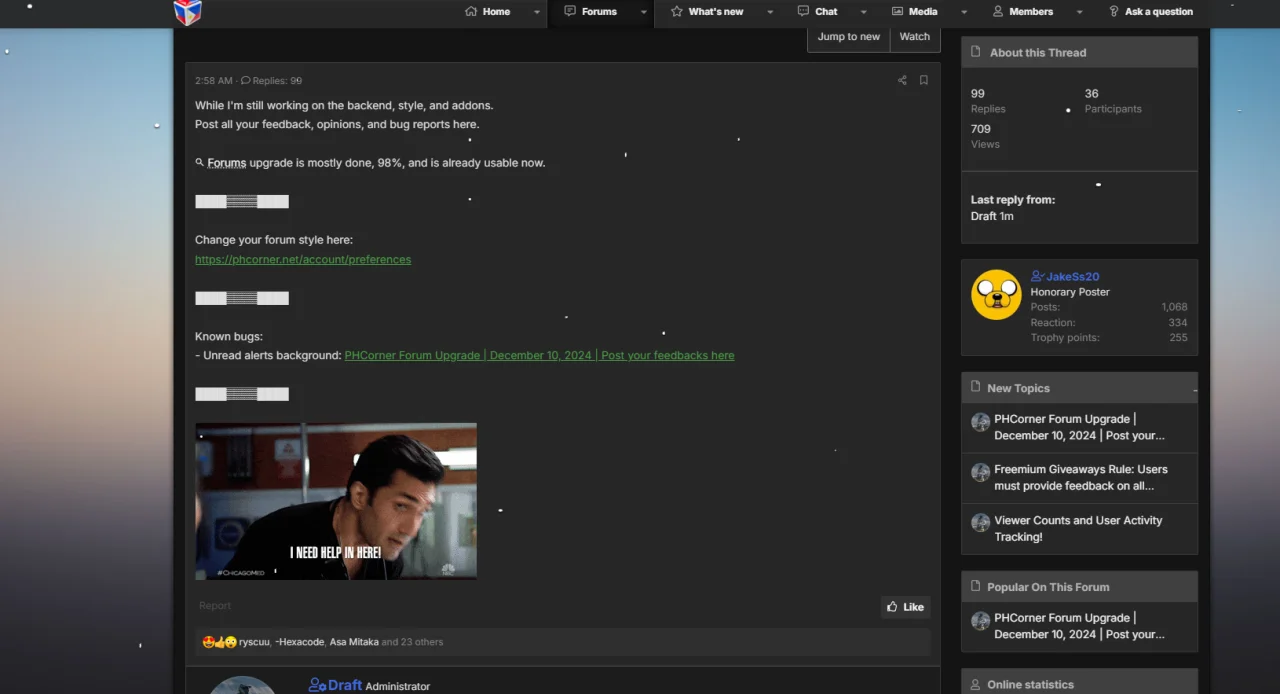Screen dimensions: 1280x694
Task: Open ryscuu's profile from reactions
Action: click(x=254, y=642)
